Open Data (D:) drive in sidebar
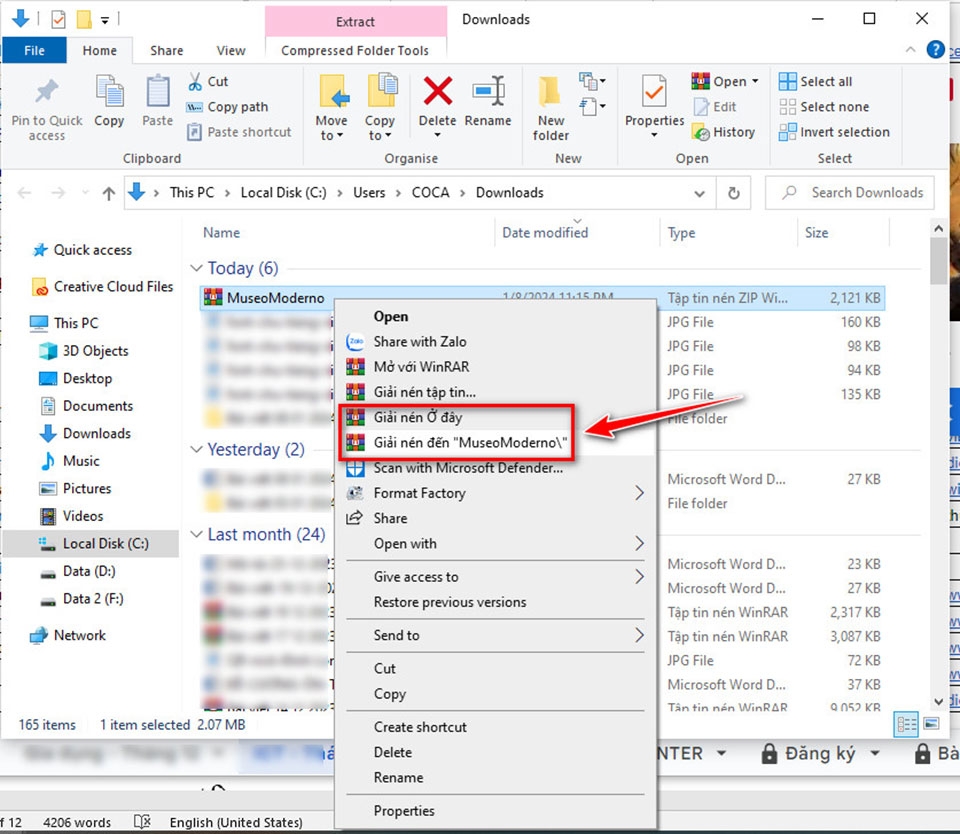Screen dimensions: 960x834 pyautogui.click(x=78, y=571)
